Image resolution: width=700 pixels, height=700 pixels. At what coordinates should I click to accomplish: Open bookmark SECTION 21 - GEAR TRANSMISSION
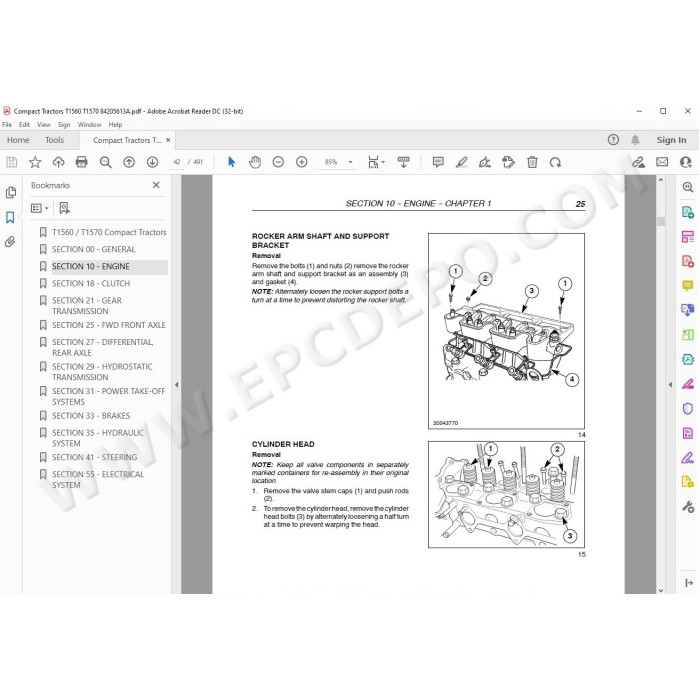pos(87,306)
